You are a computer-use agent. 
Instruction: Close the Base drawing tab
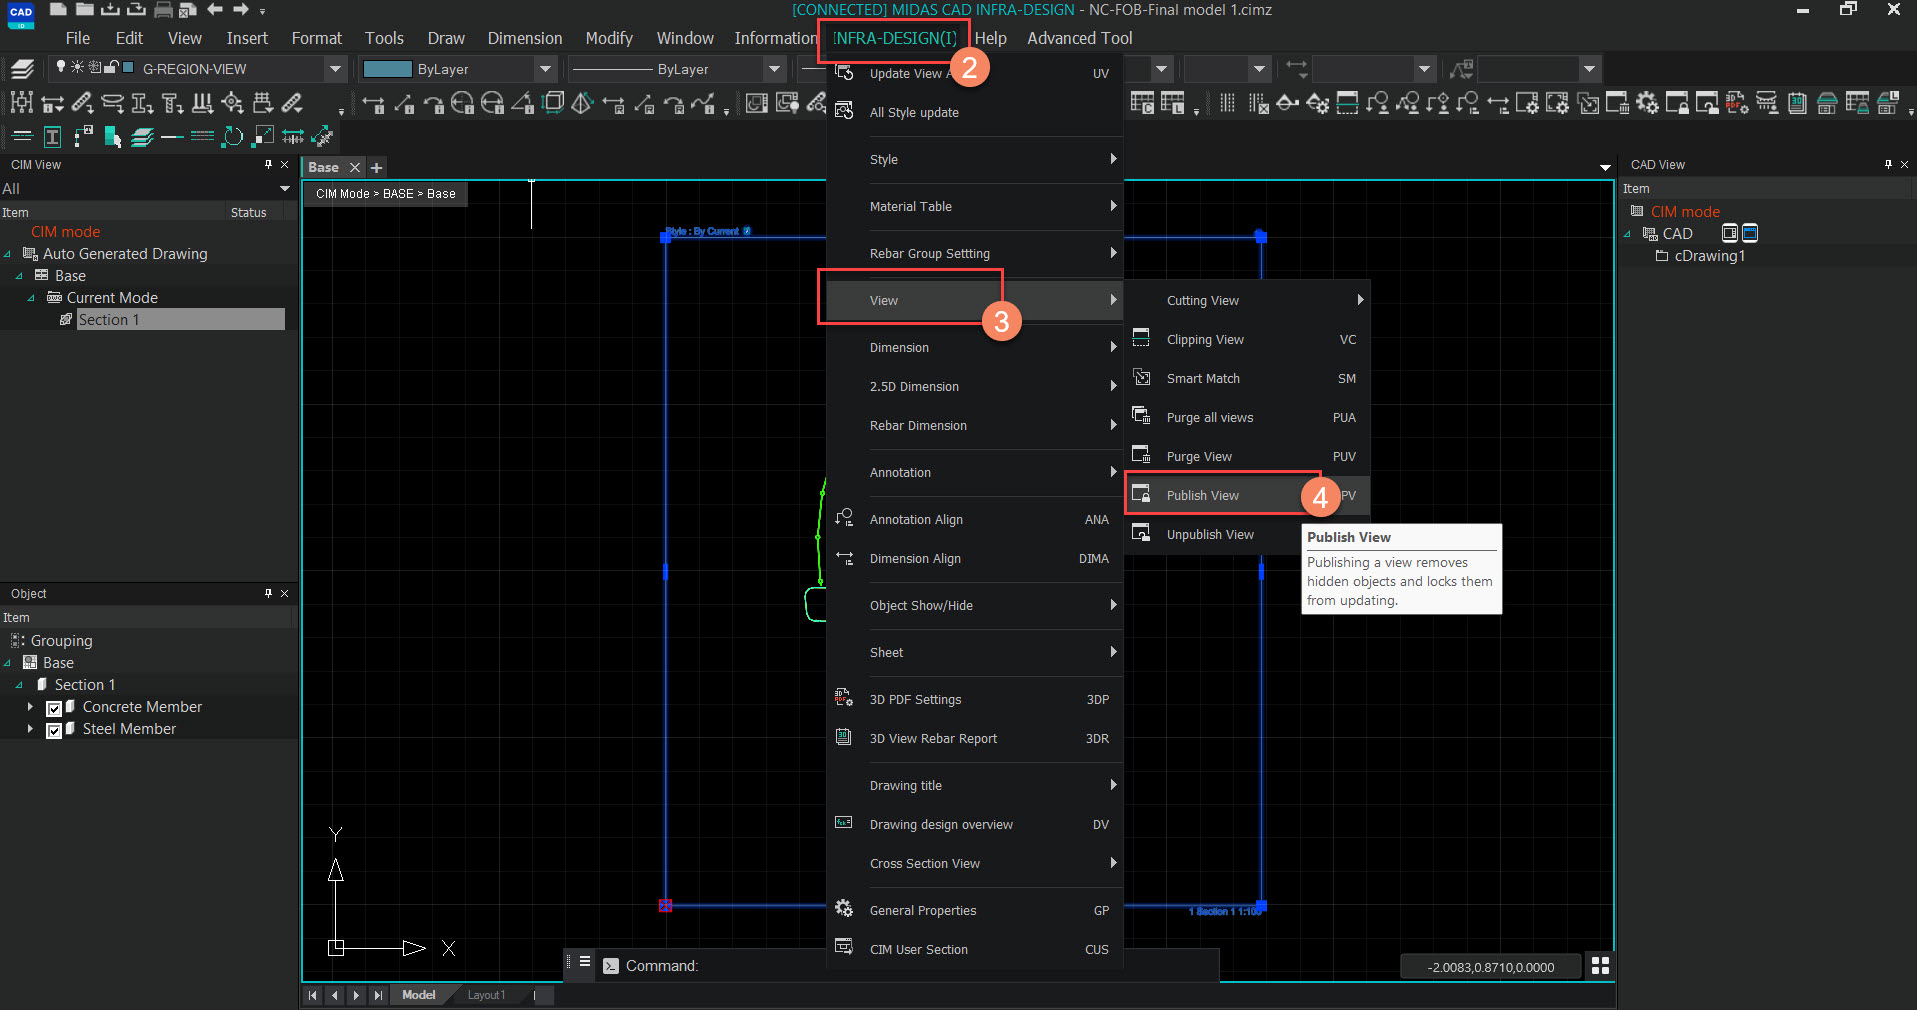coord(354,167)
